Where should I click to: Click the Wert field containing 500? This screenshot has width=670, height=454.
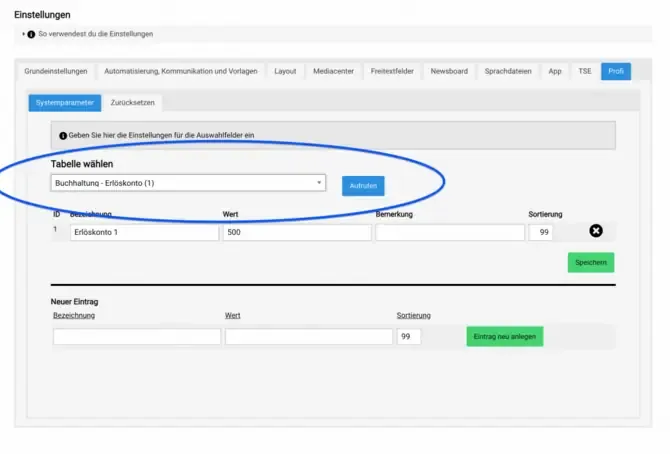tap(297, 233)
